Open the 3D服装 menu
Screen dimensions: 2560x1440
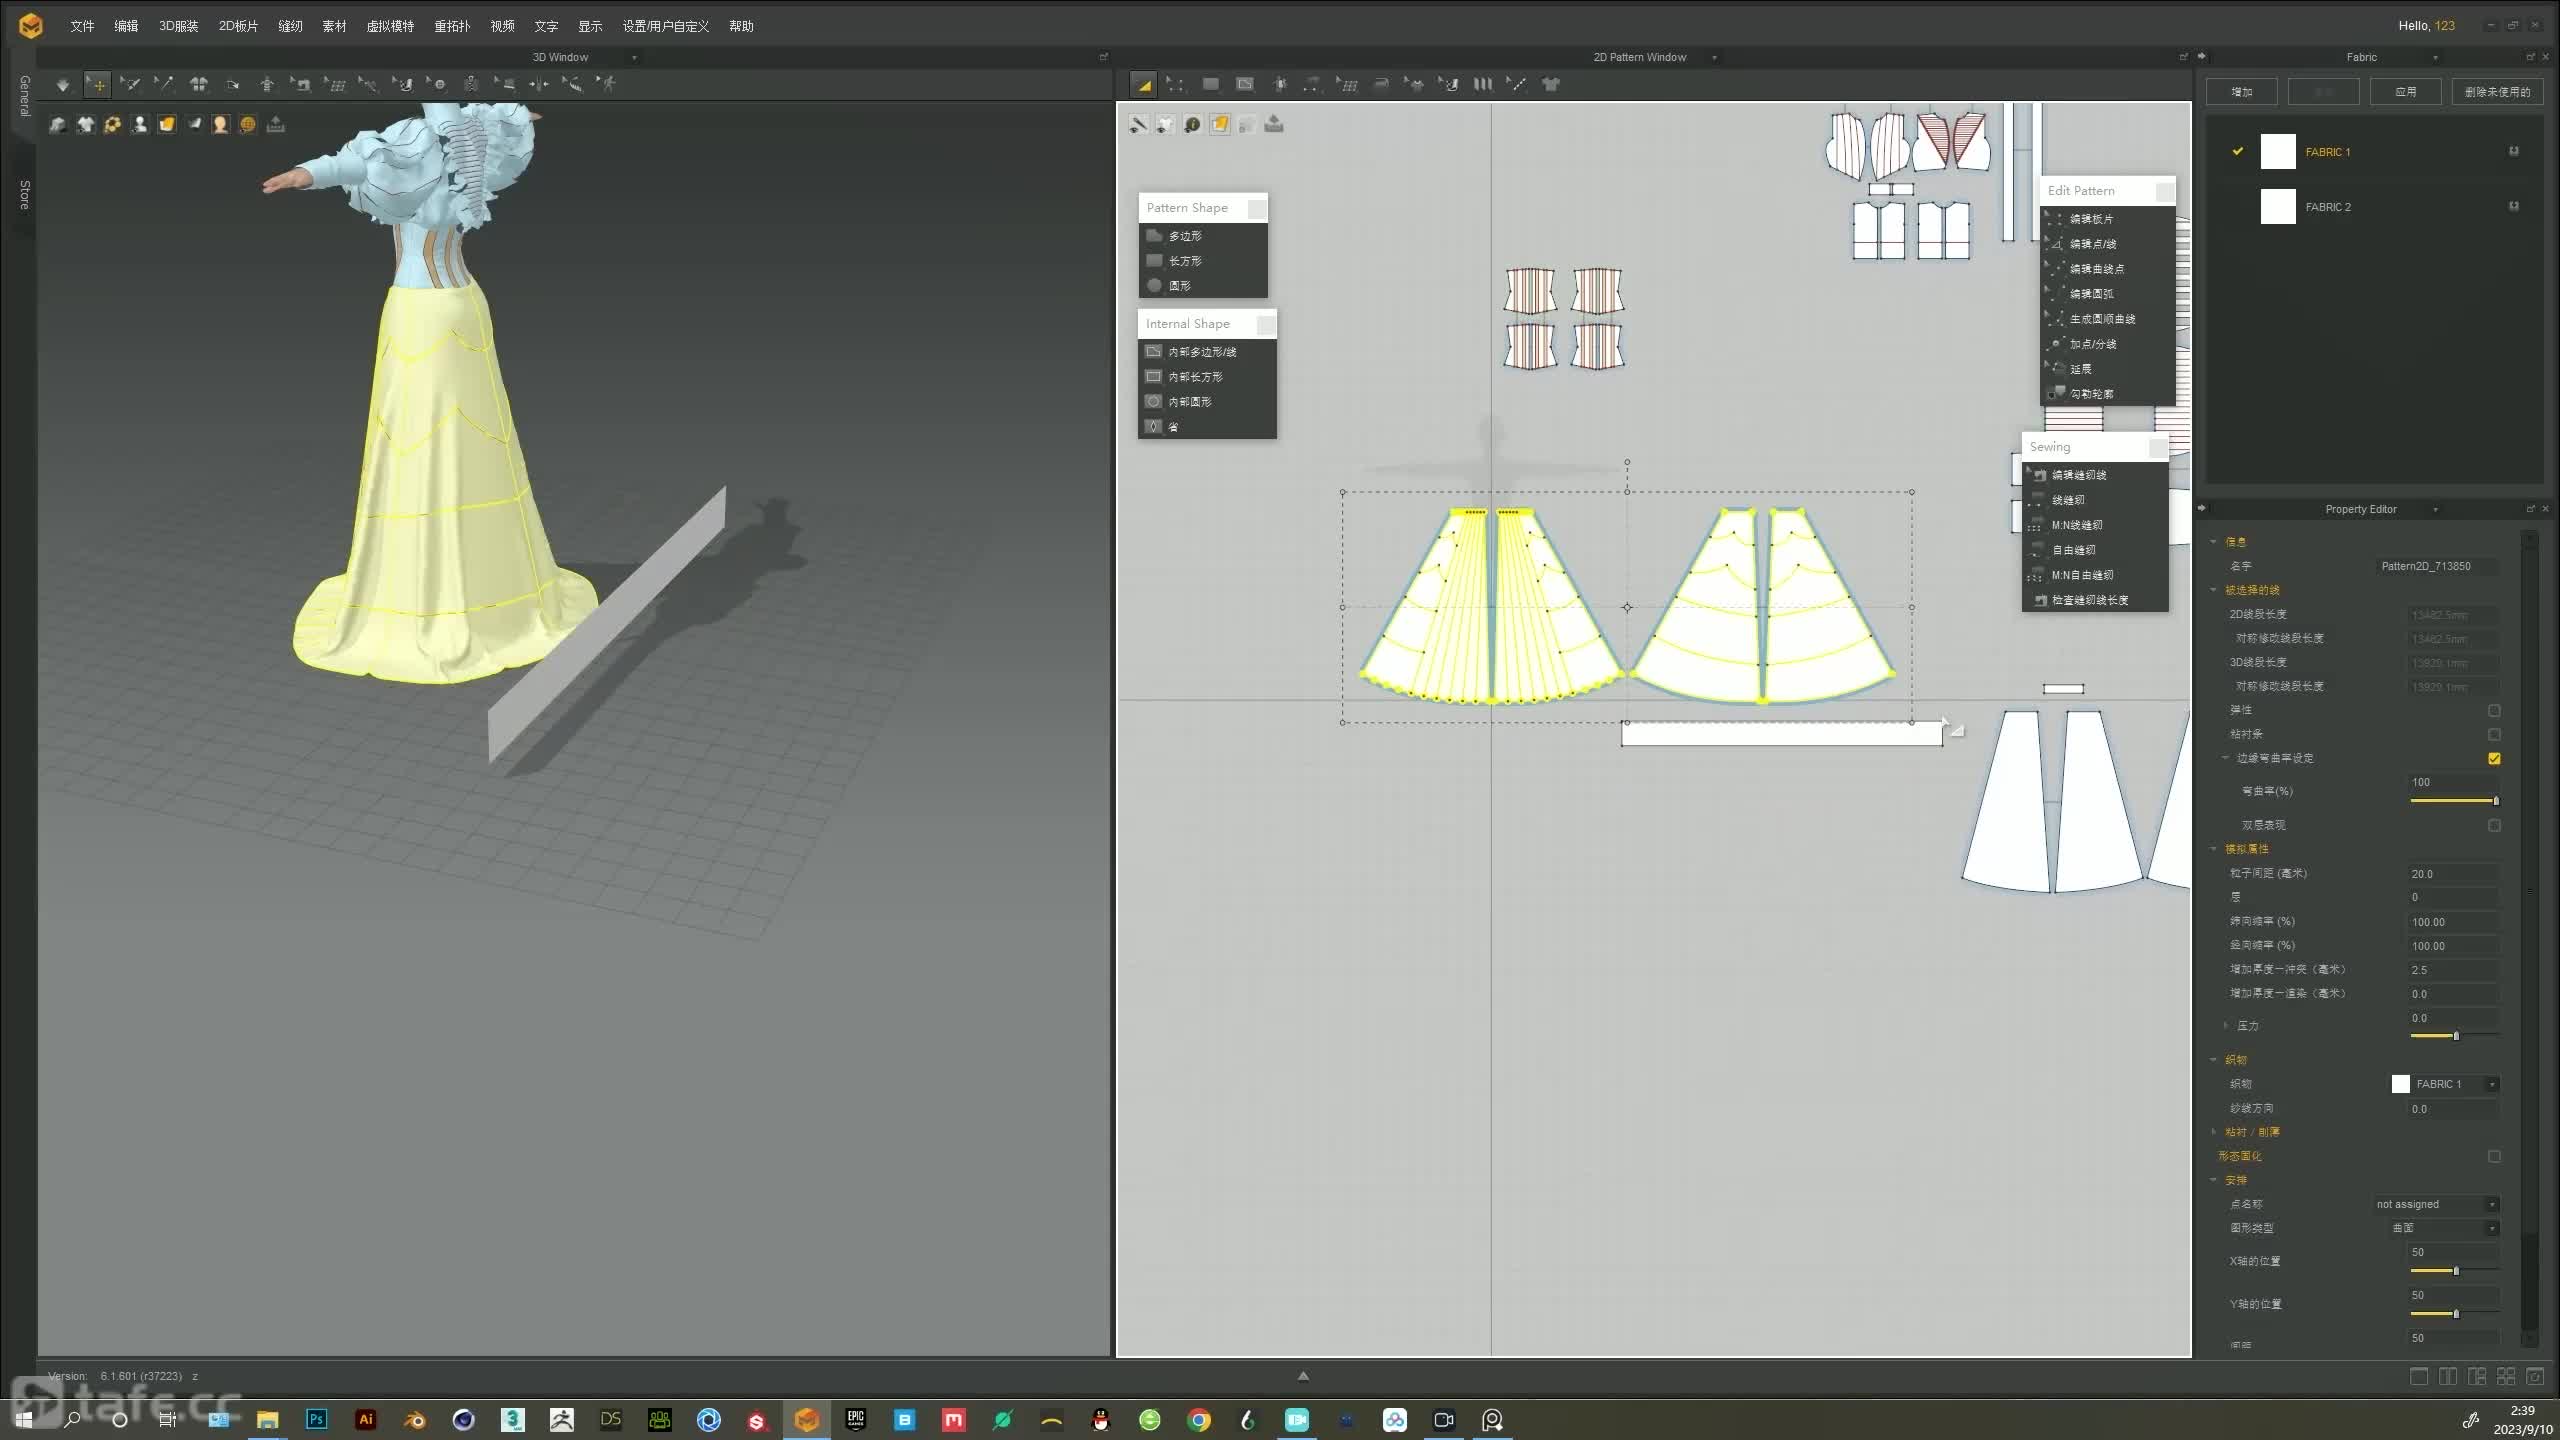point(178,26)
